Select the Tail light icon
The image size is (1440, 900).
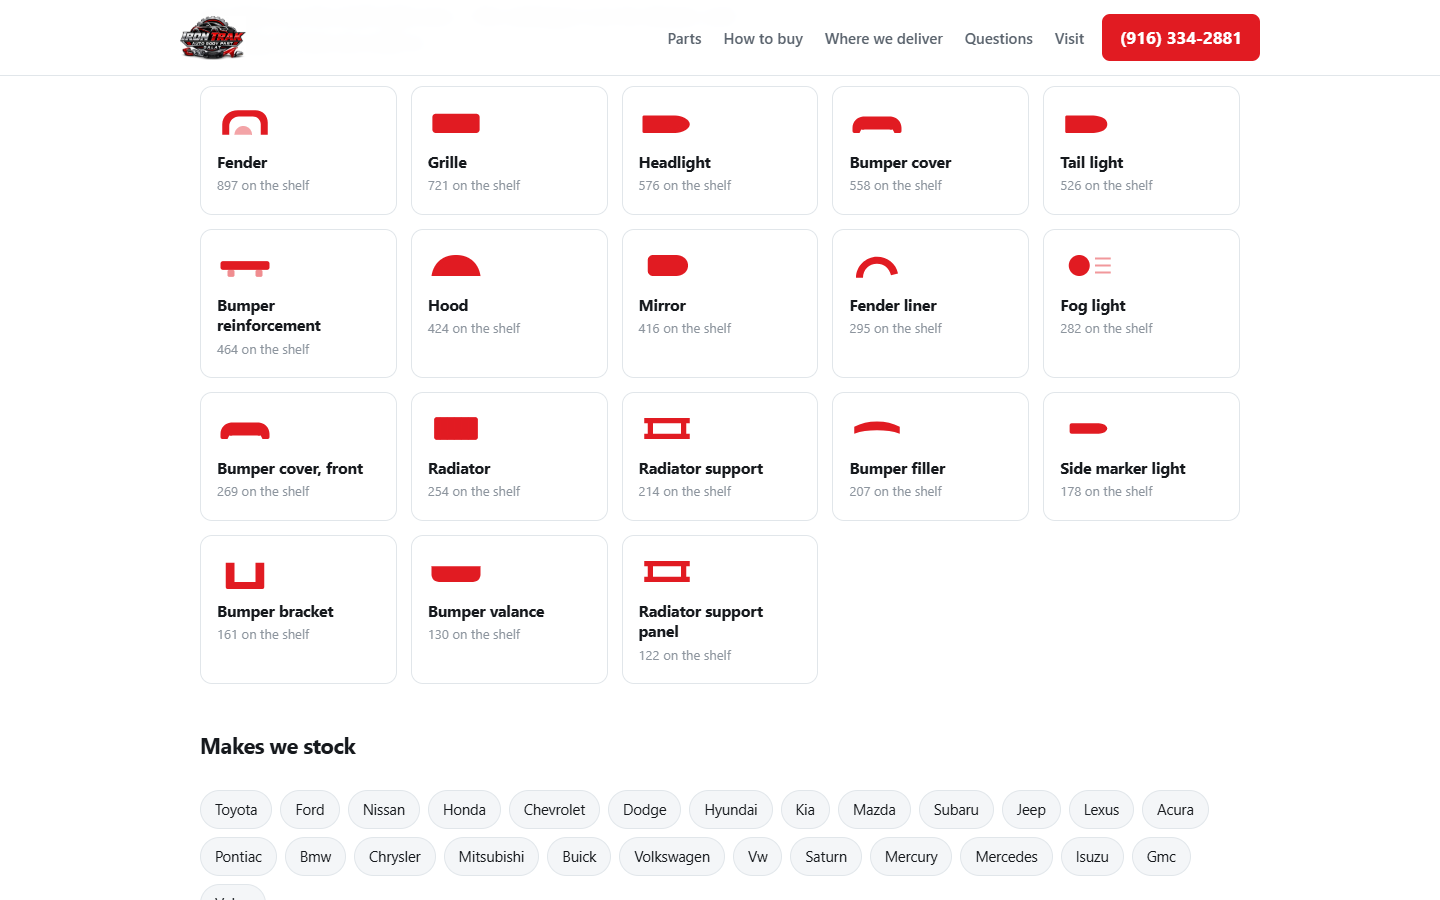[1086, 124]
